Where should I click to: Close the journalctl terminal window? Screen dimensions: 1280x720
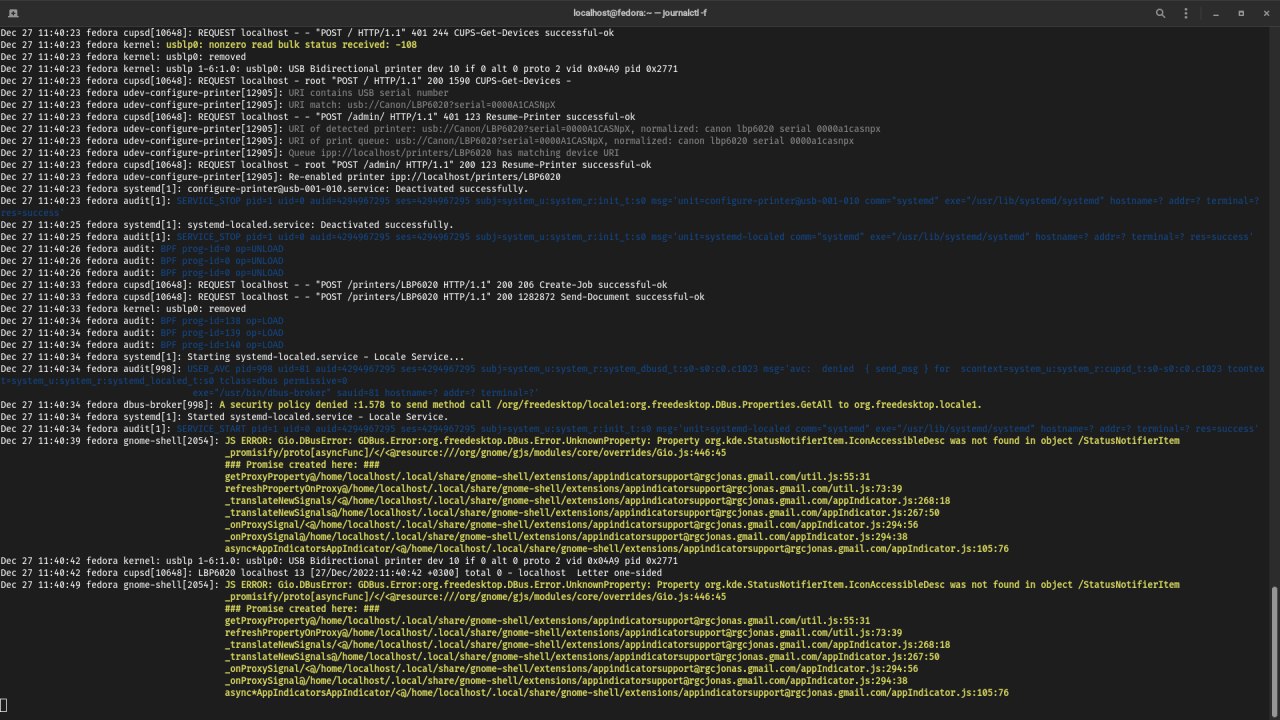(x=1264, y=13)
